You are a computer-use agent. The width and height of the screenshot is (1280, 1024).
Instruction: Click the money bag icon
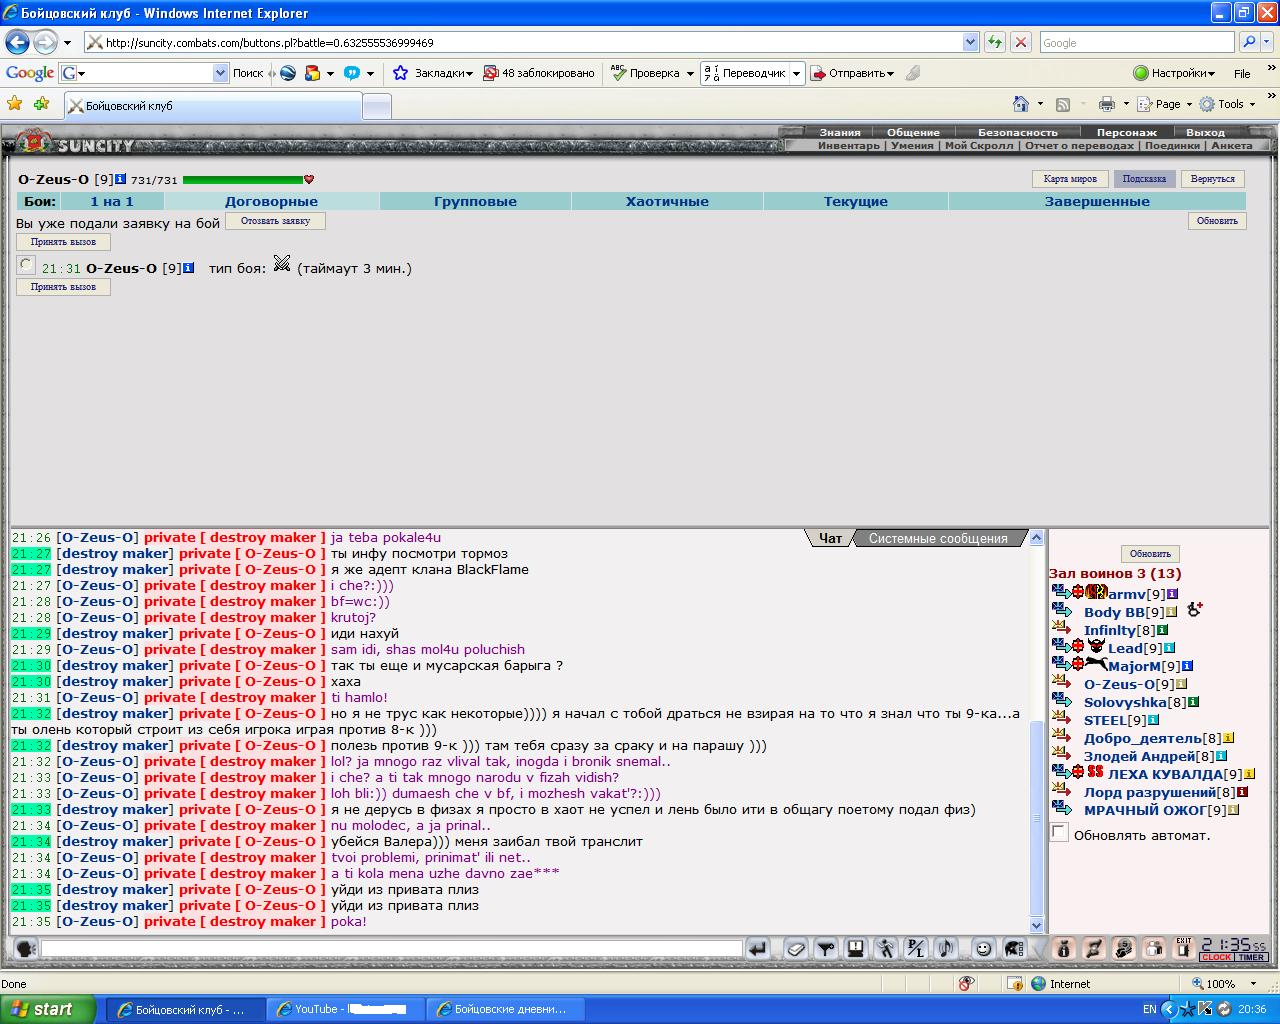[x=1064, y=948]
